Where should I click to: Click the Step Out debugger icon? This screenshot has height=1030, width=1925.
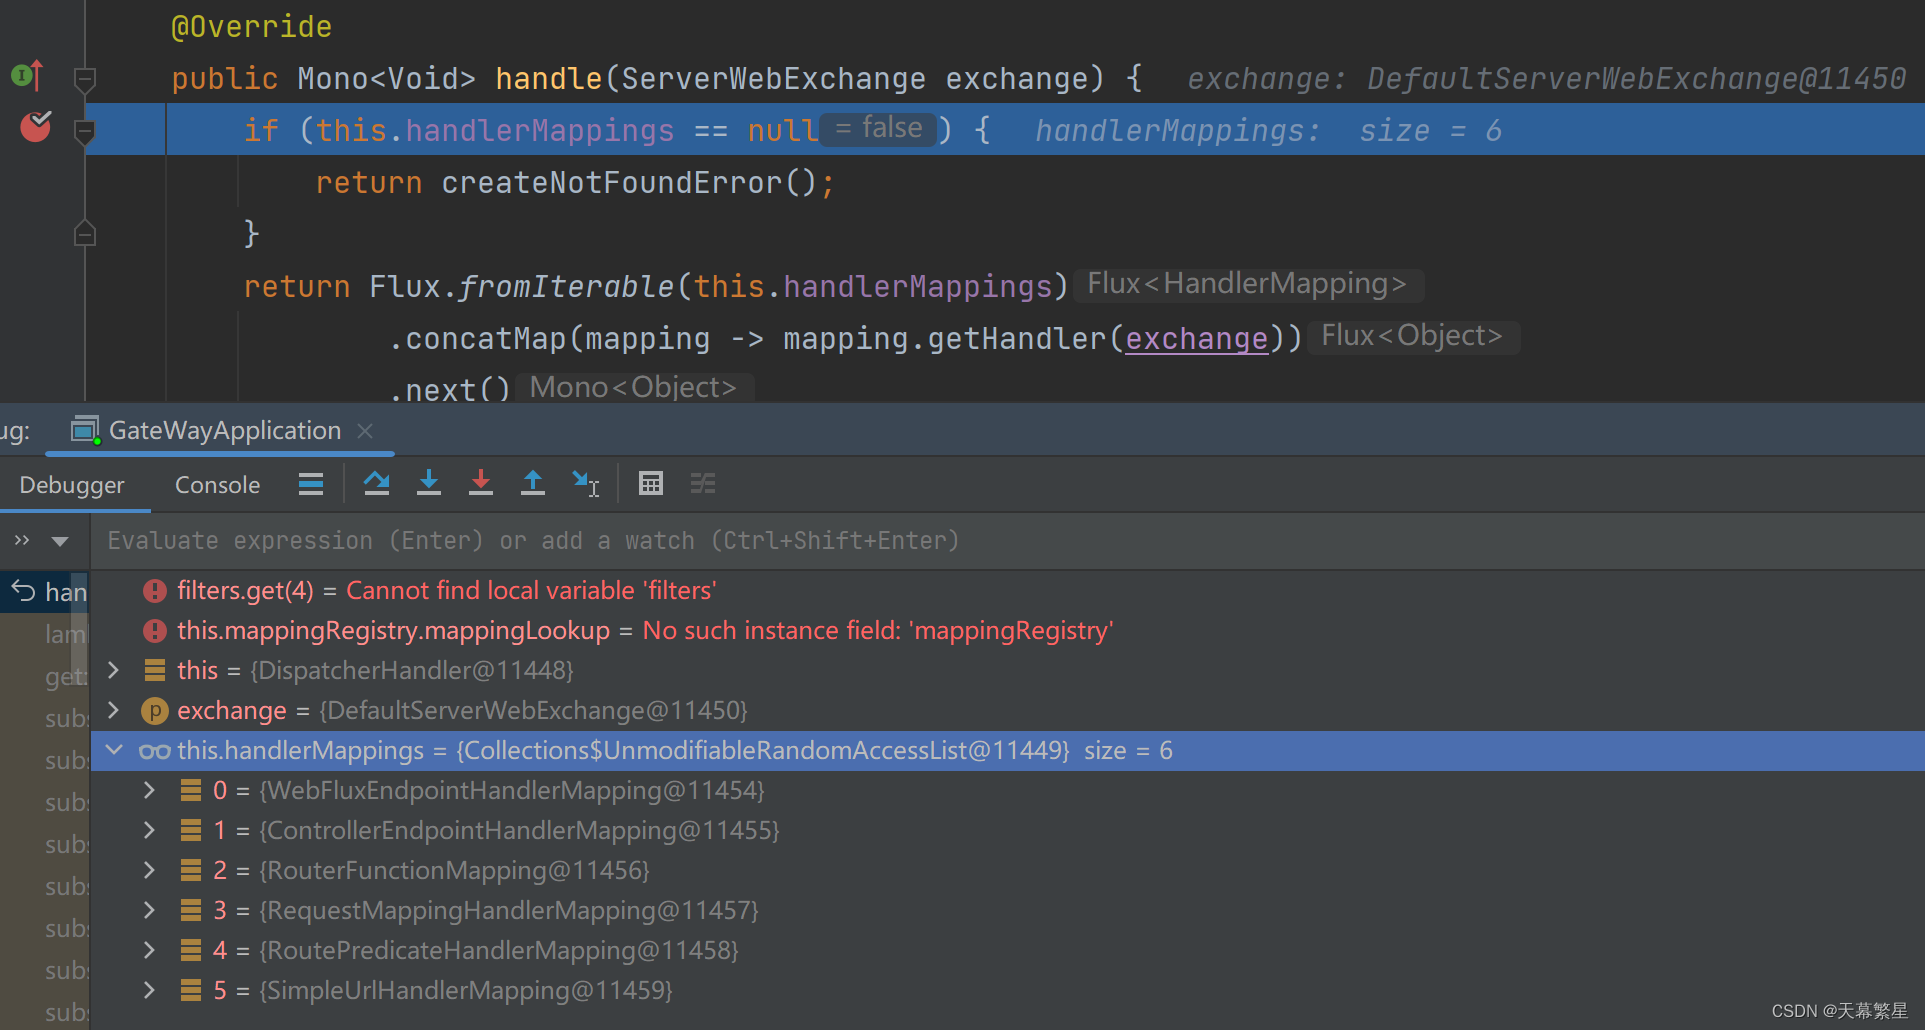[533, 483]
